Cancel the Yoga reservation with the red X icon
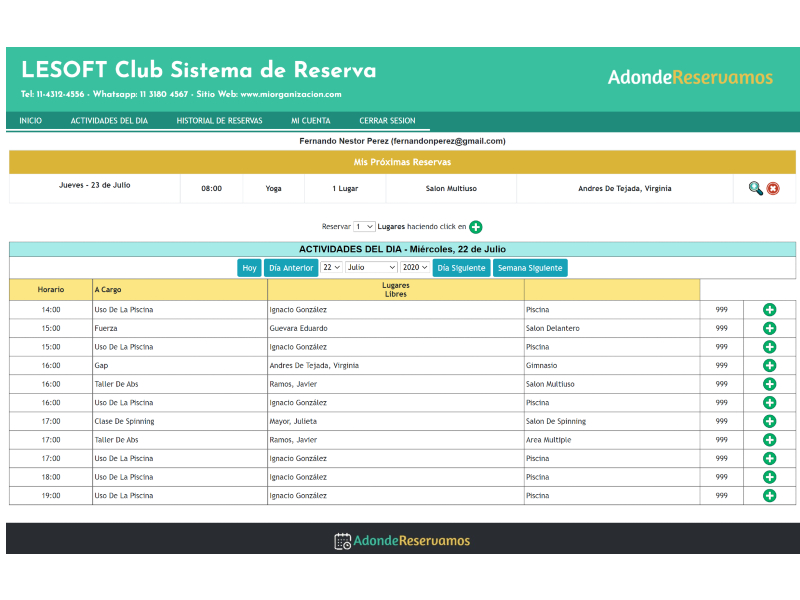The image size is (800, 600). 773,188
